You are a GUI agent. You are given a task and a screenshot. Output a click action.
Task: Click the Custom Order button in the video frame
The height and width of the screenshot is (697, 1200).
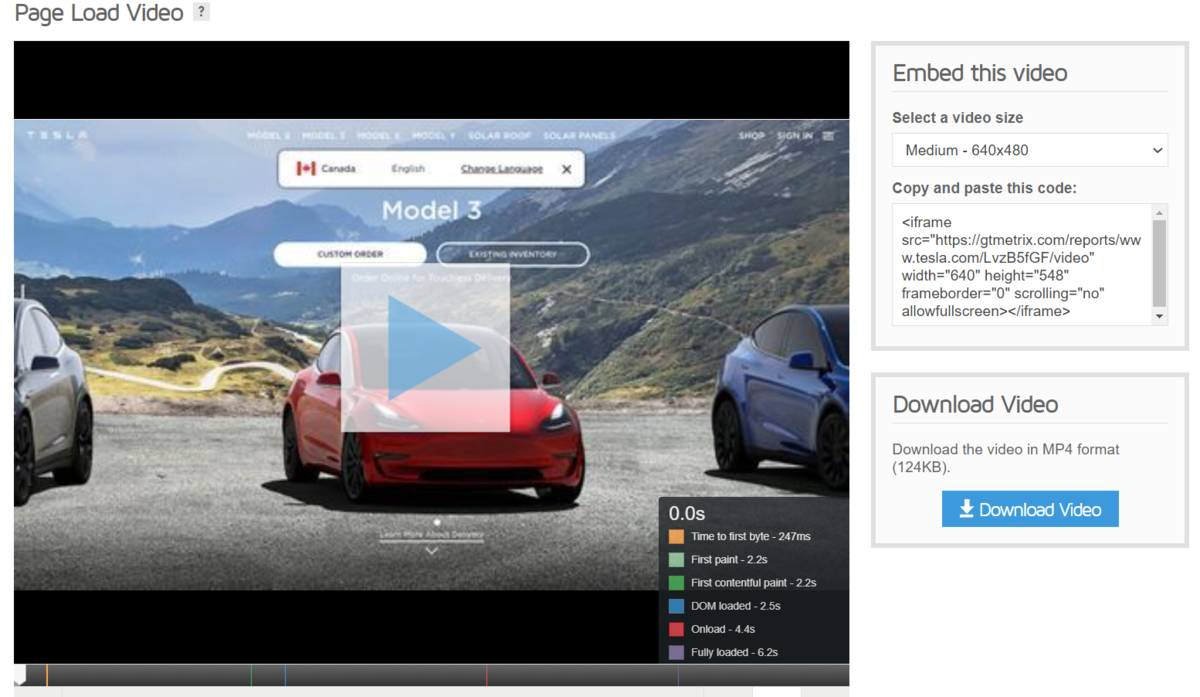tap(350, 254)
